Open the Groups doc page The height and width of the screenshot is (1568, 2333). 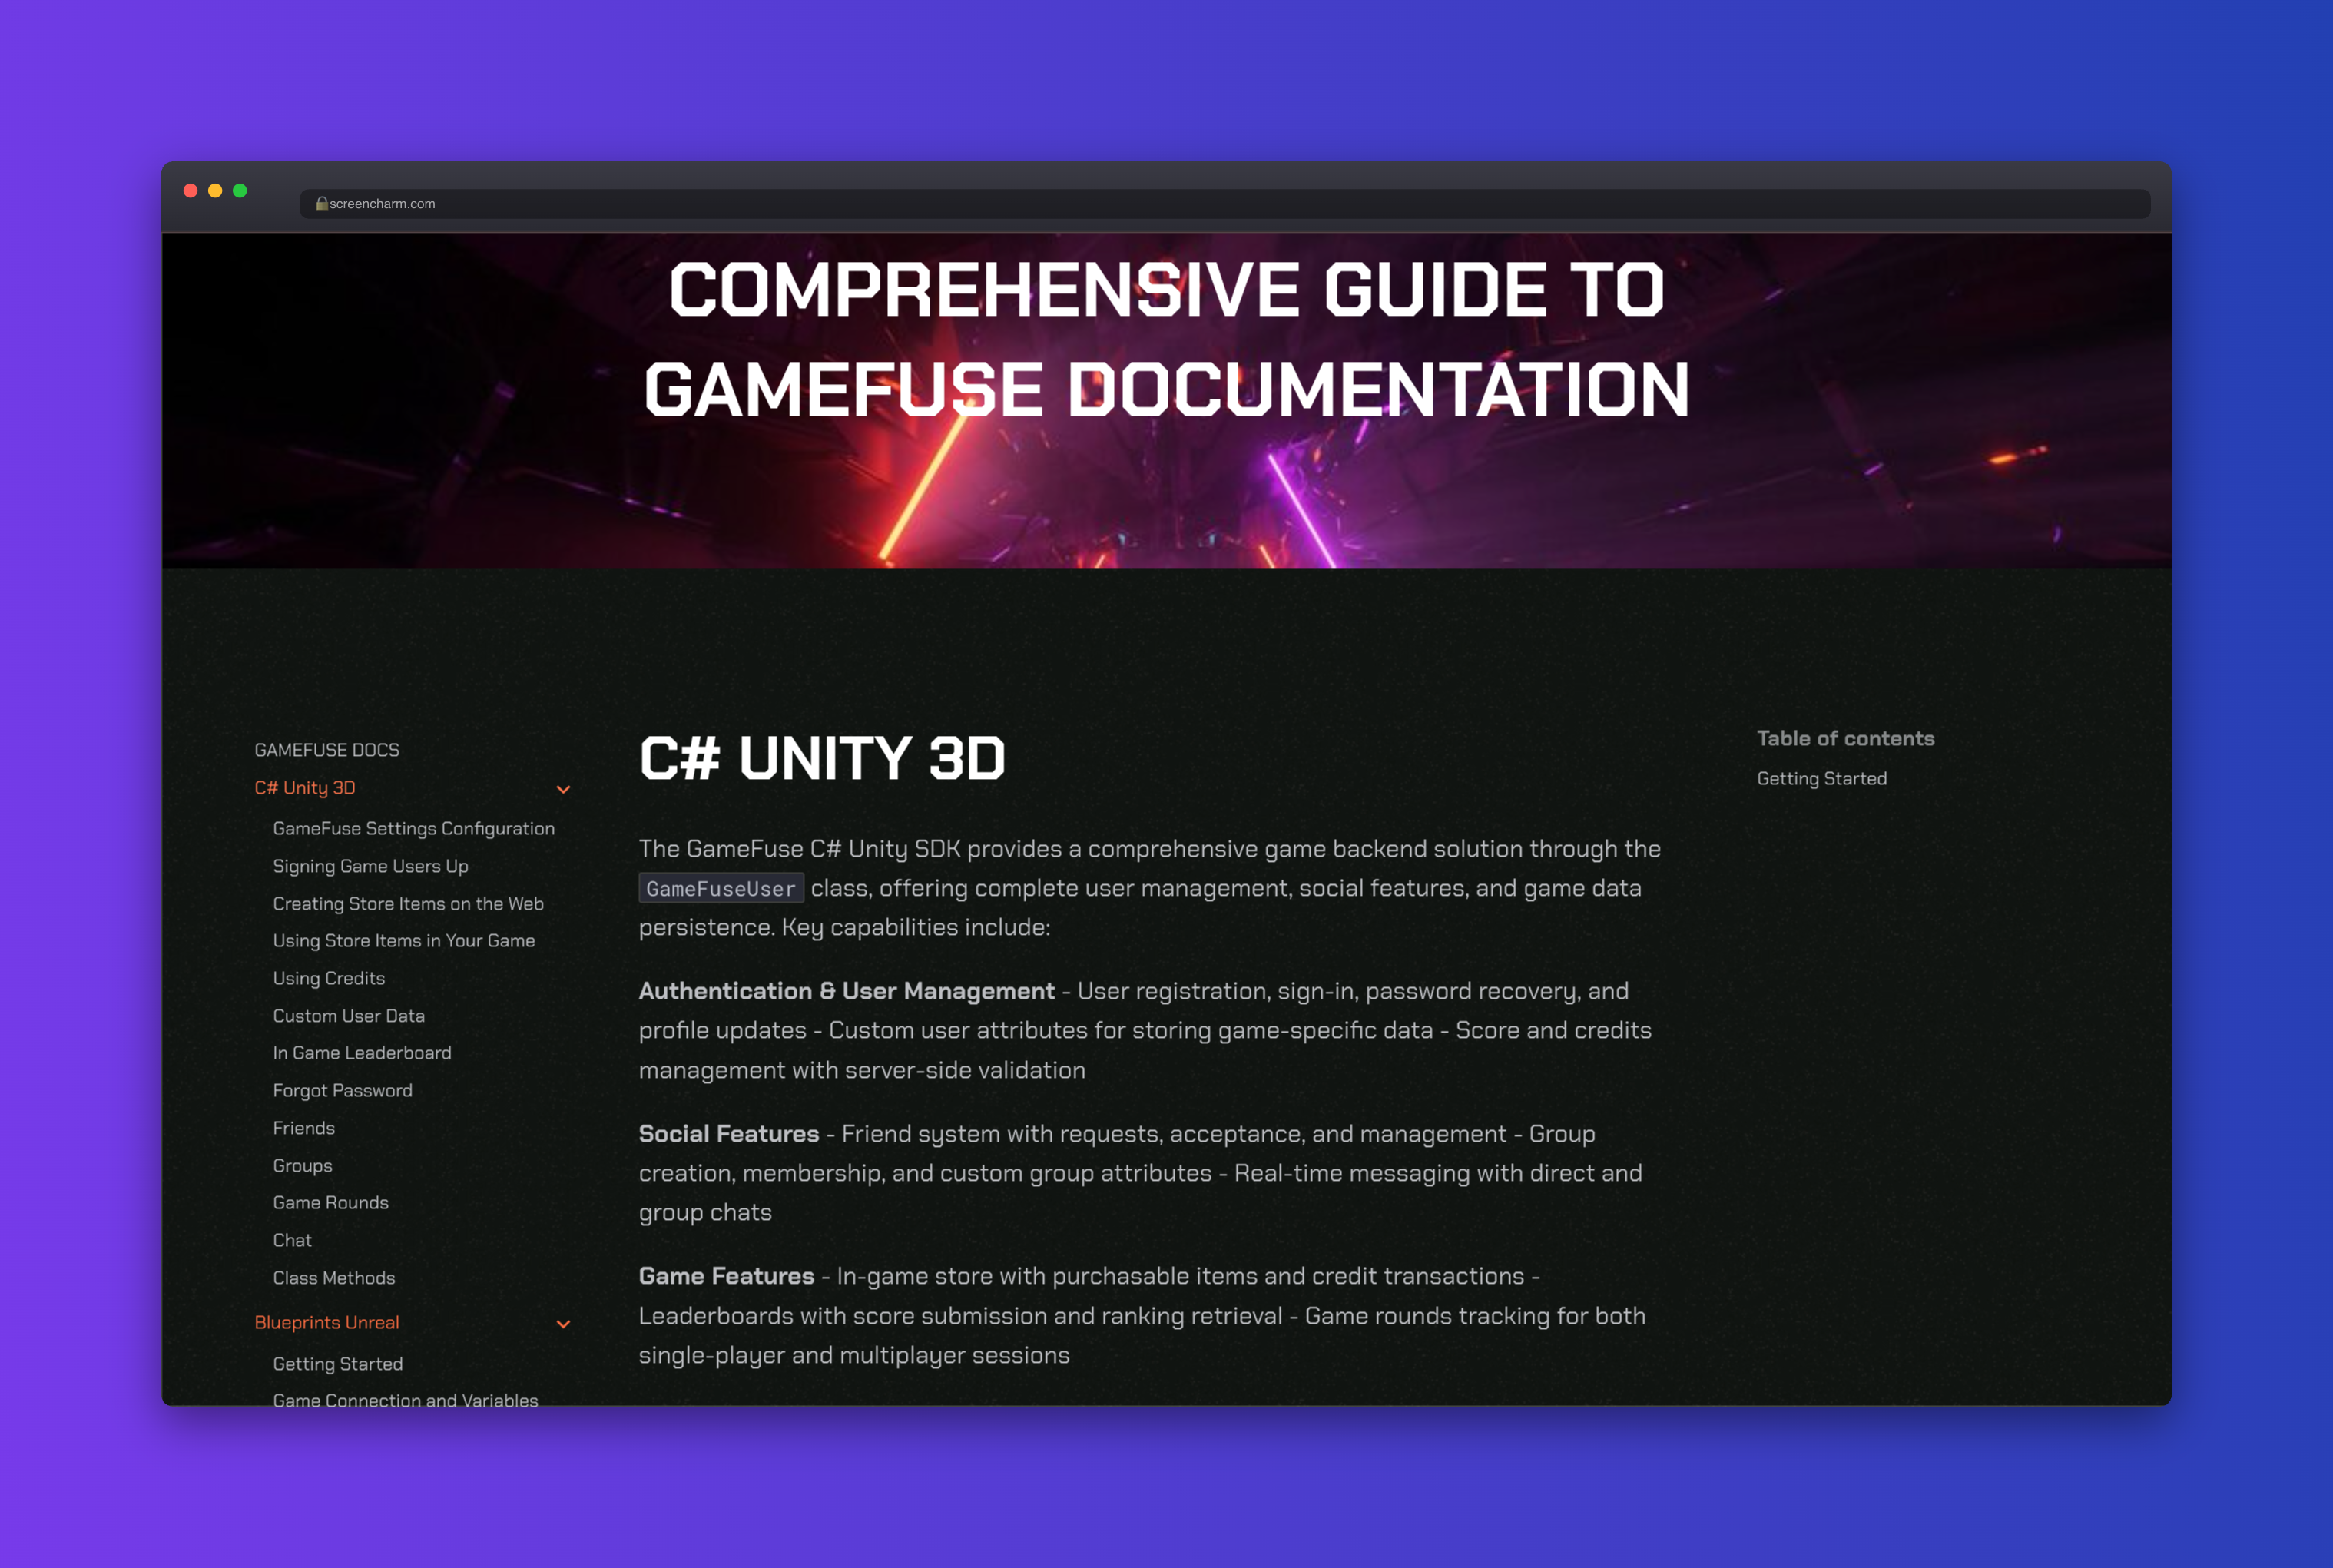click(302, 1165)
